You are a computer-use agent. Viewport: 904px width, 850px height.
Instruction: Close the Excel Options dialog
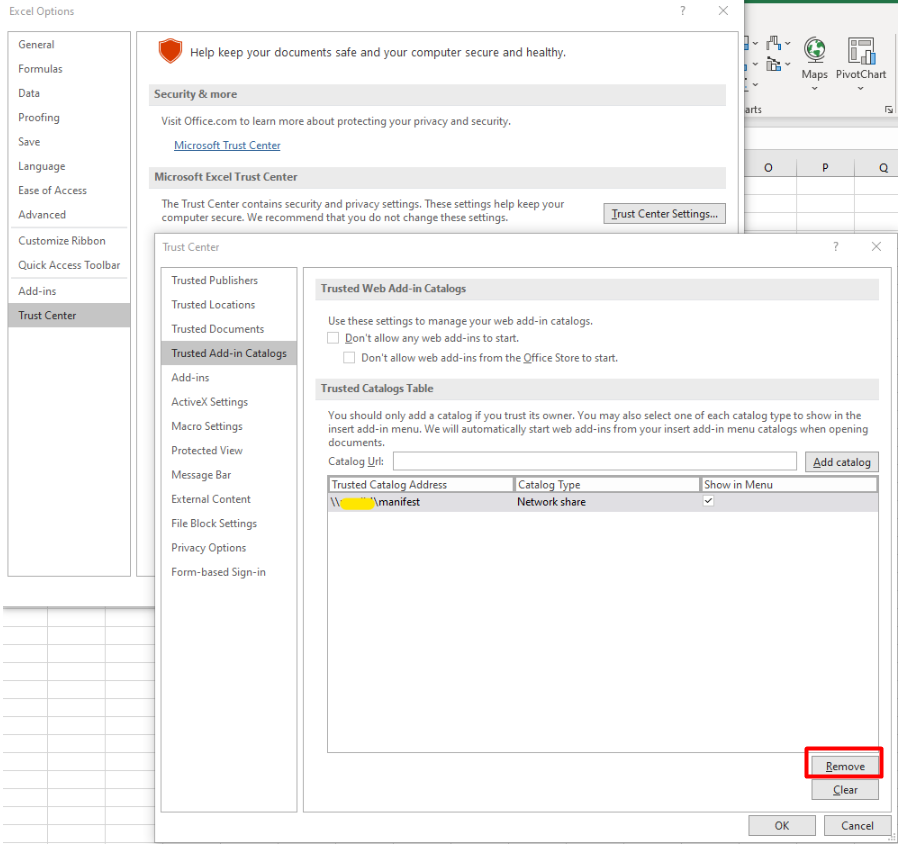[x=723, y=11]
